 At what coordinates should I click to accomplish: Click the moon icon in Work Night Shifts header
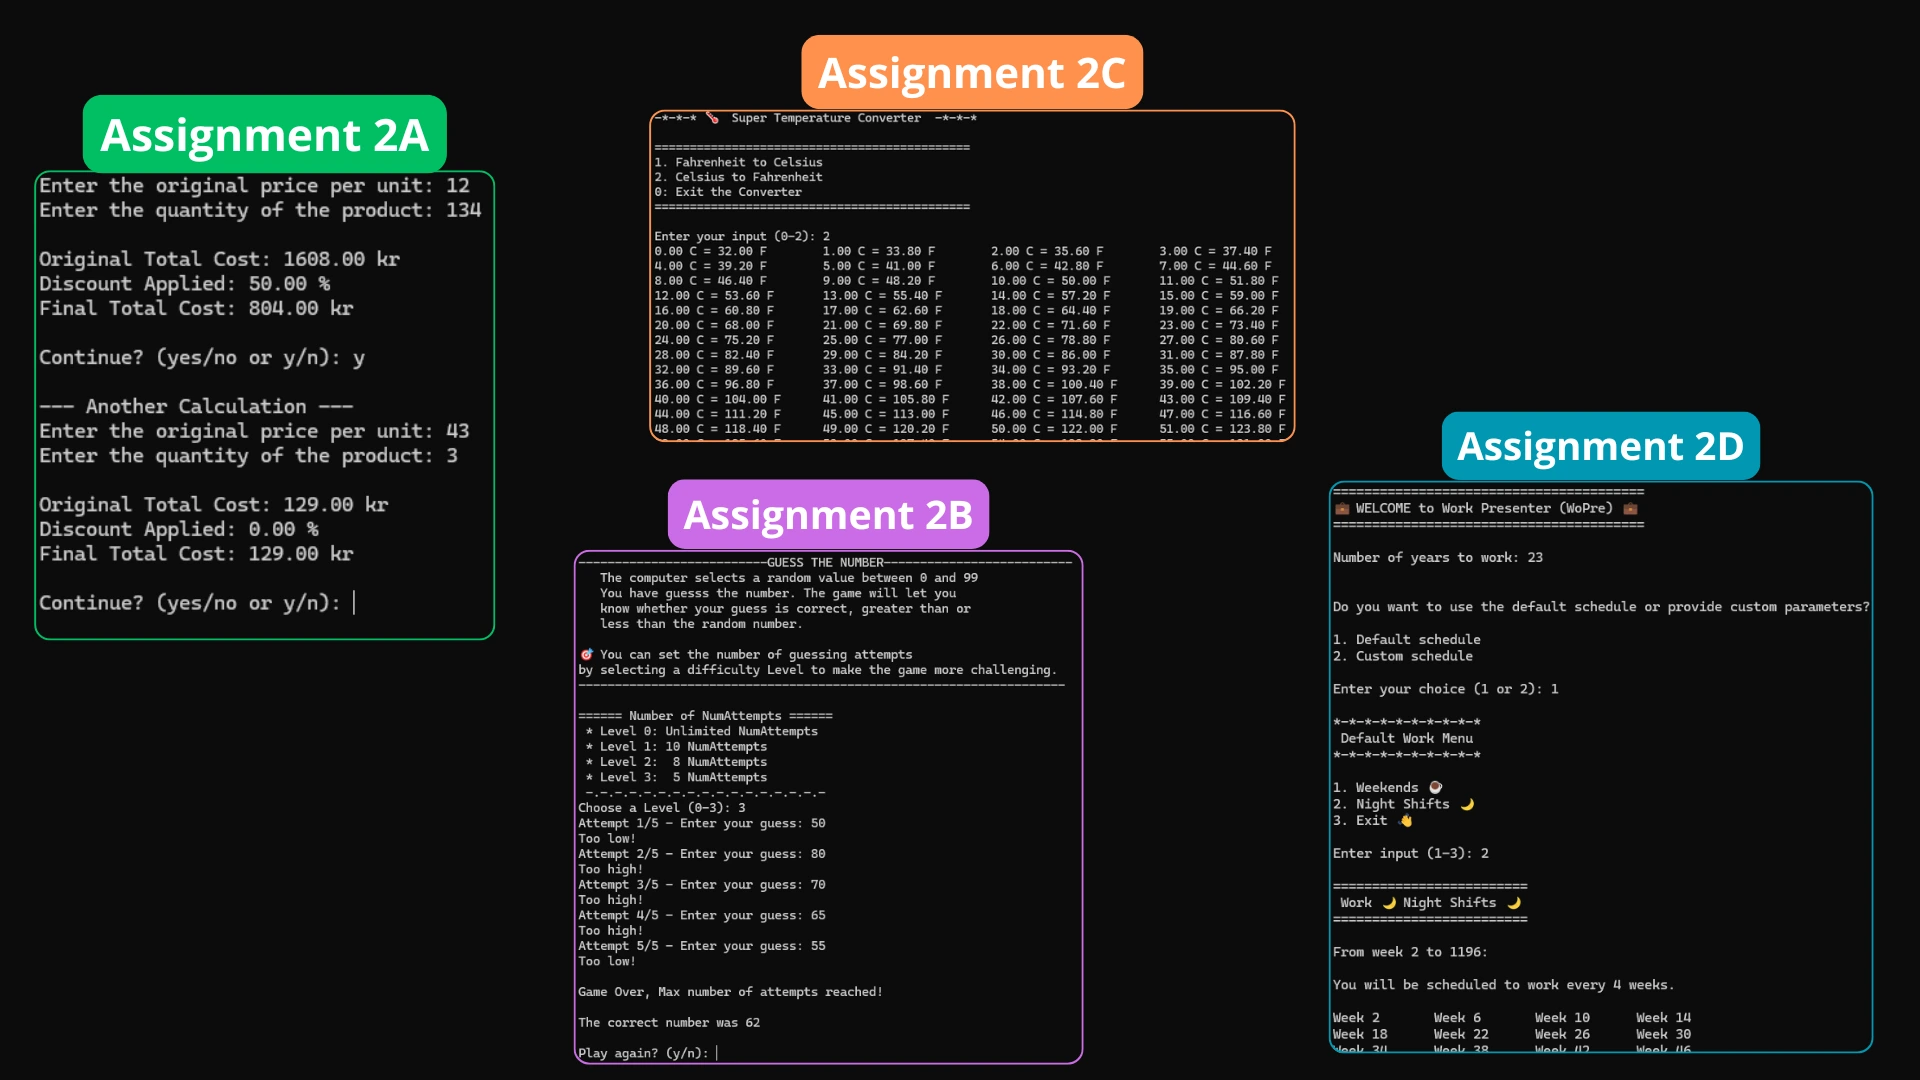point(1389,902)
